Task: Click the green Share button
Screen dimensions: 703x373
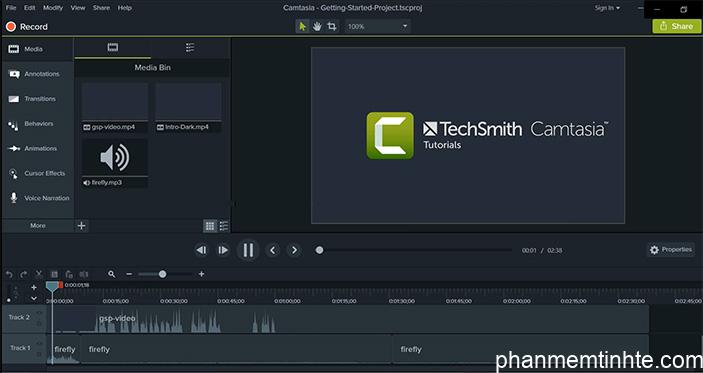Action: click(677, 26)
